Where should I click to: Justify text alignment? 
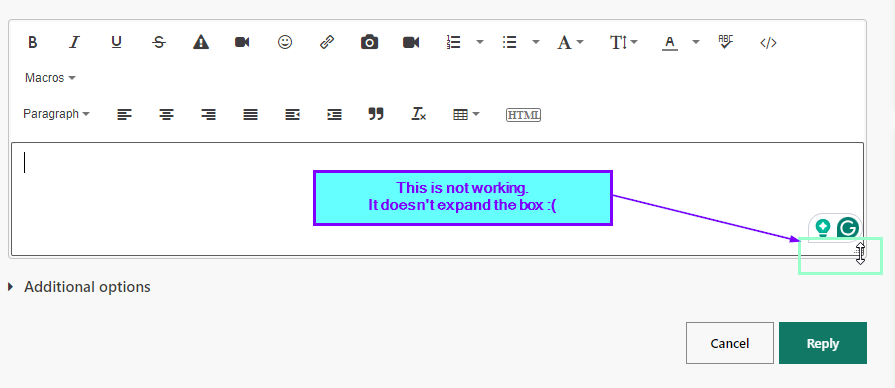250,115
